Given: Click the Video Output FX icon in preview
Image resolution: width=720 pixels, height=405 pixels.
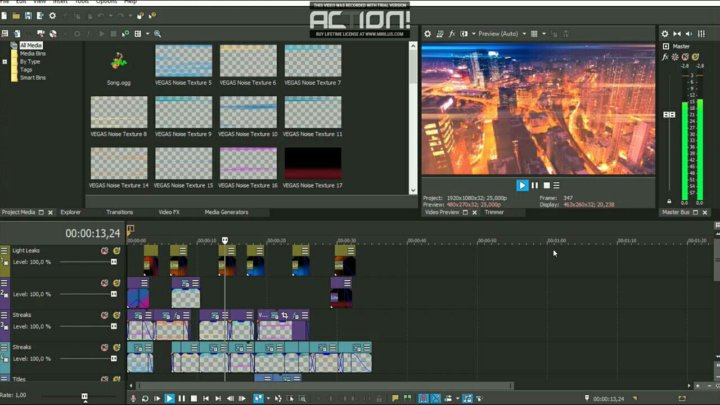Looking at the screenshot, I should click(453, 34).
